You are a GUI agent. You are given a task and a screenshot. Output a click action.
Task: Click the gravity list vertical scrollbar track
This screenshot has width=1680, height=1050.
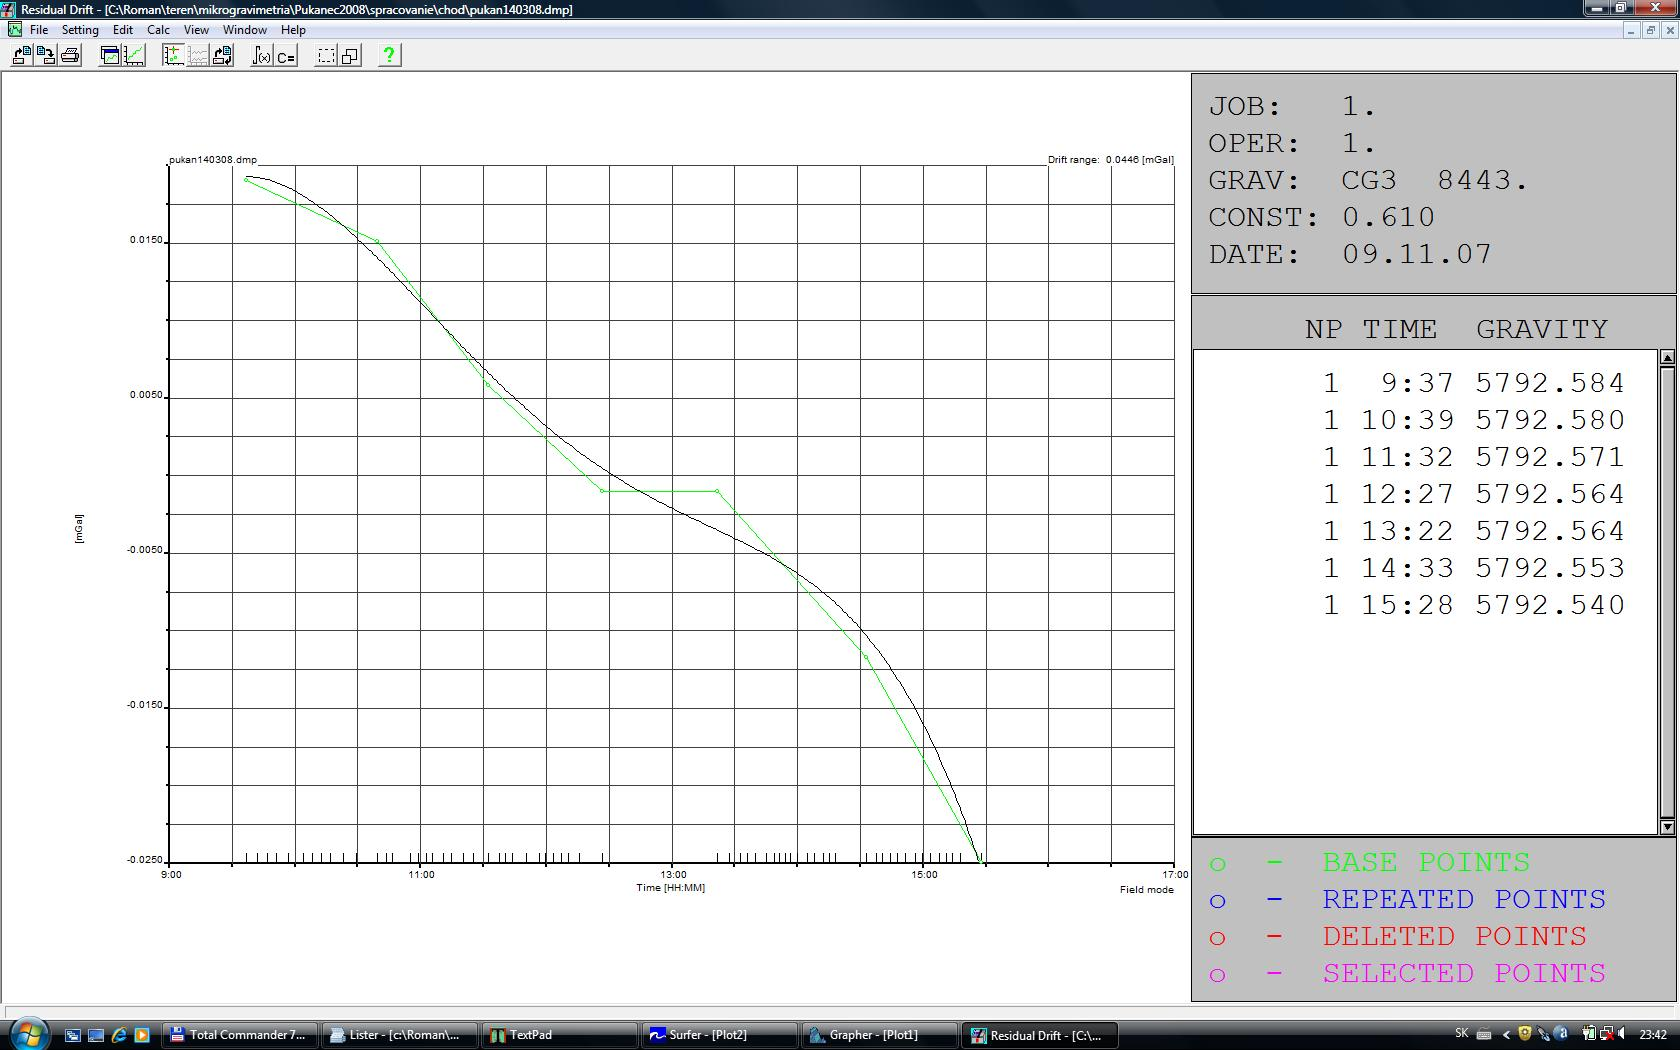1667,592
